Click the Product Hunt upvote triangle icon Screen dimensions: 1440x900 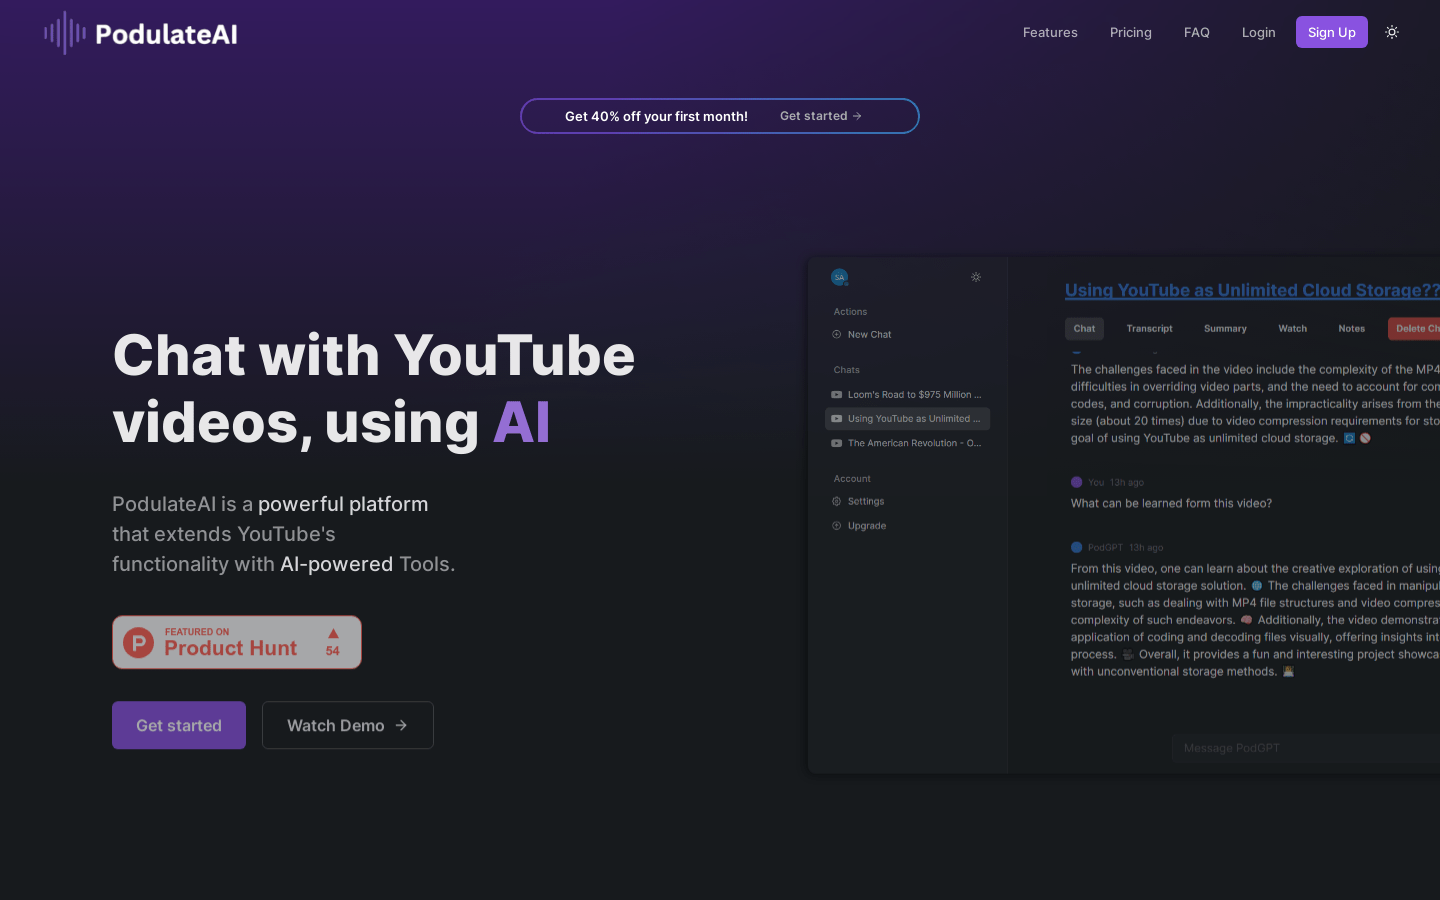tap(333, 633)
